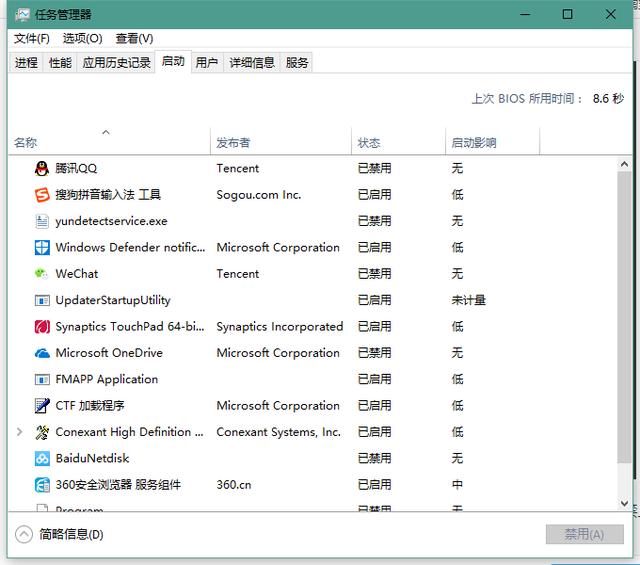
Task: Switch to the 详细信息 tab
Action: (252, 62)
